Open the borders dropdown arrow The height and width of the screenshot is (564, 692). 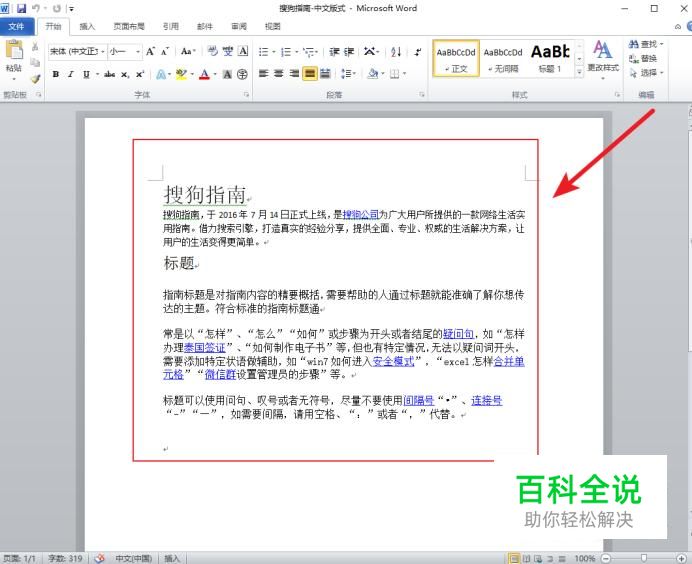tap(404, 74)
